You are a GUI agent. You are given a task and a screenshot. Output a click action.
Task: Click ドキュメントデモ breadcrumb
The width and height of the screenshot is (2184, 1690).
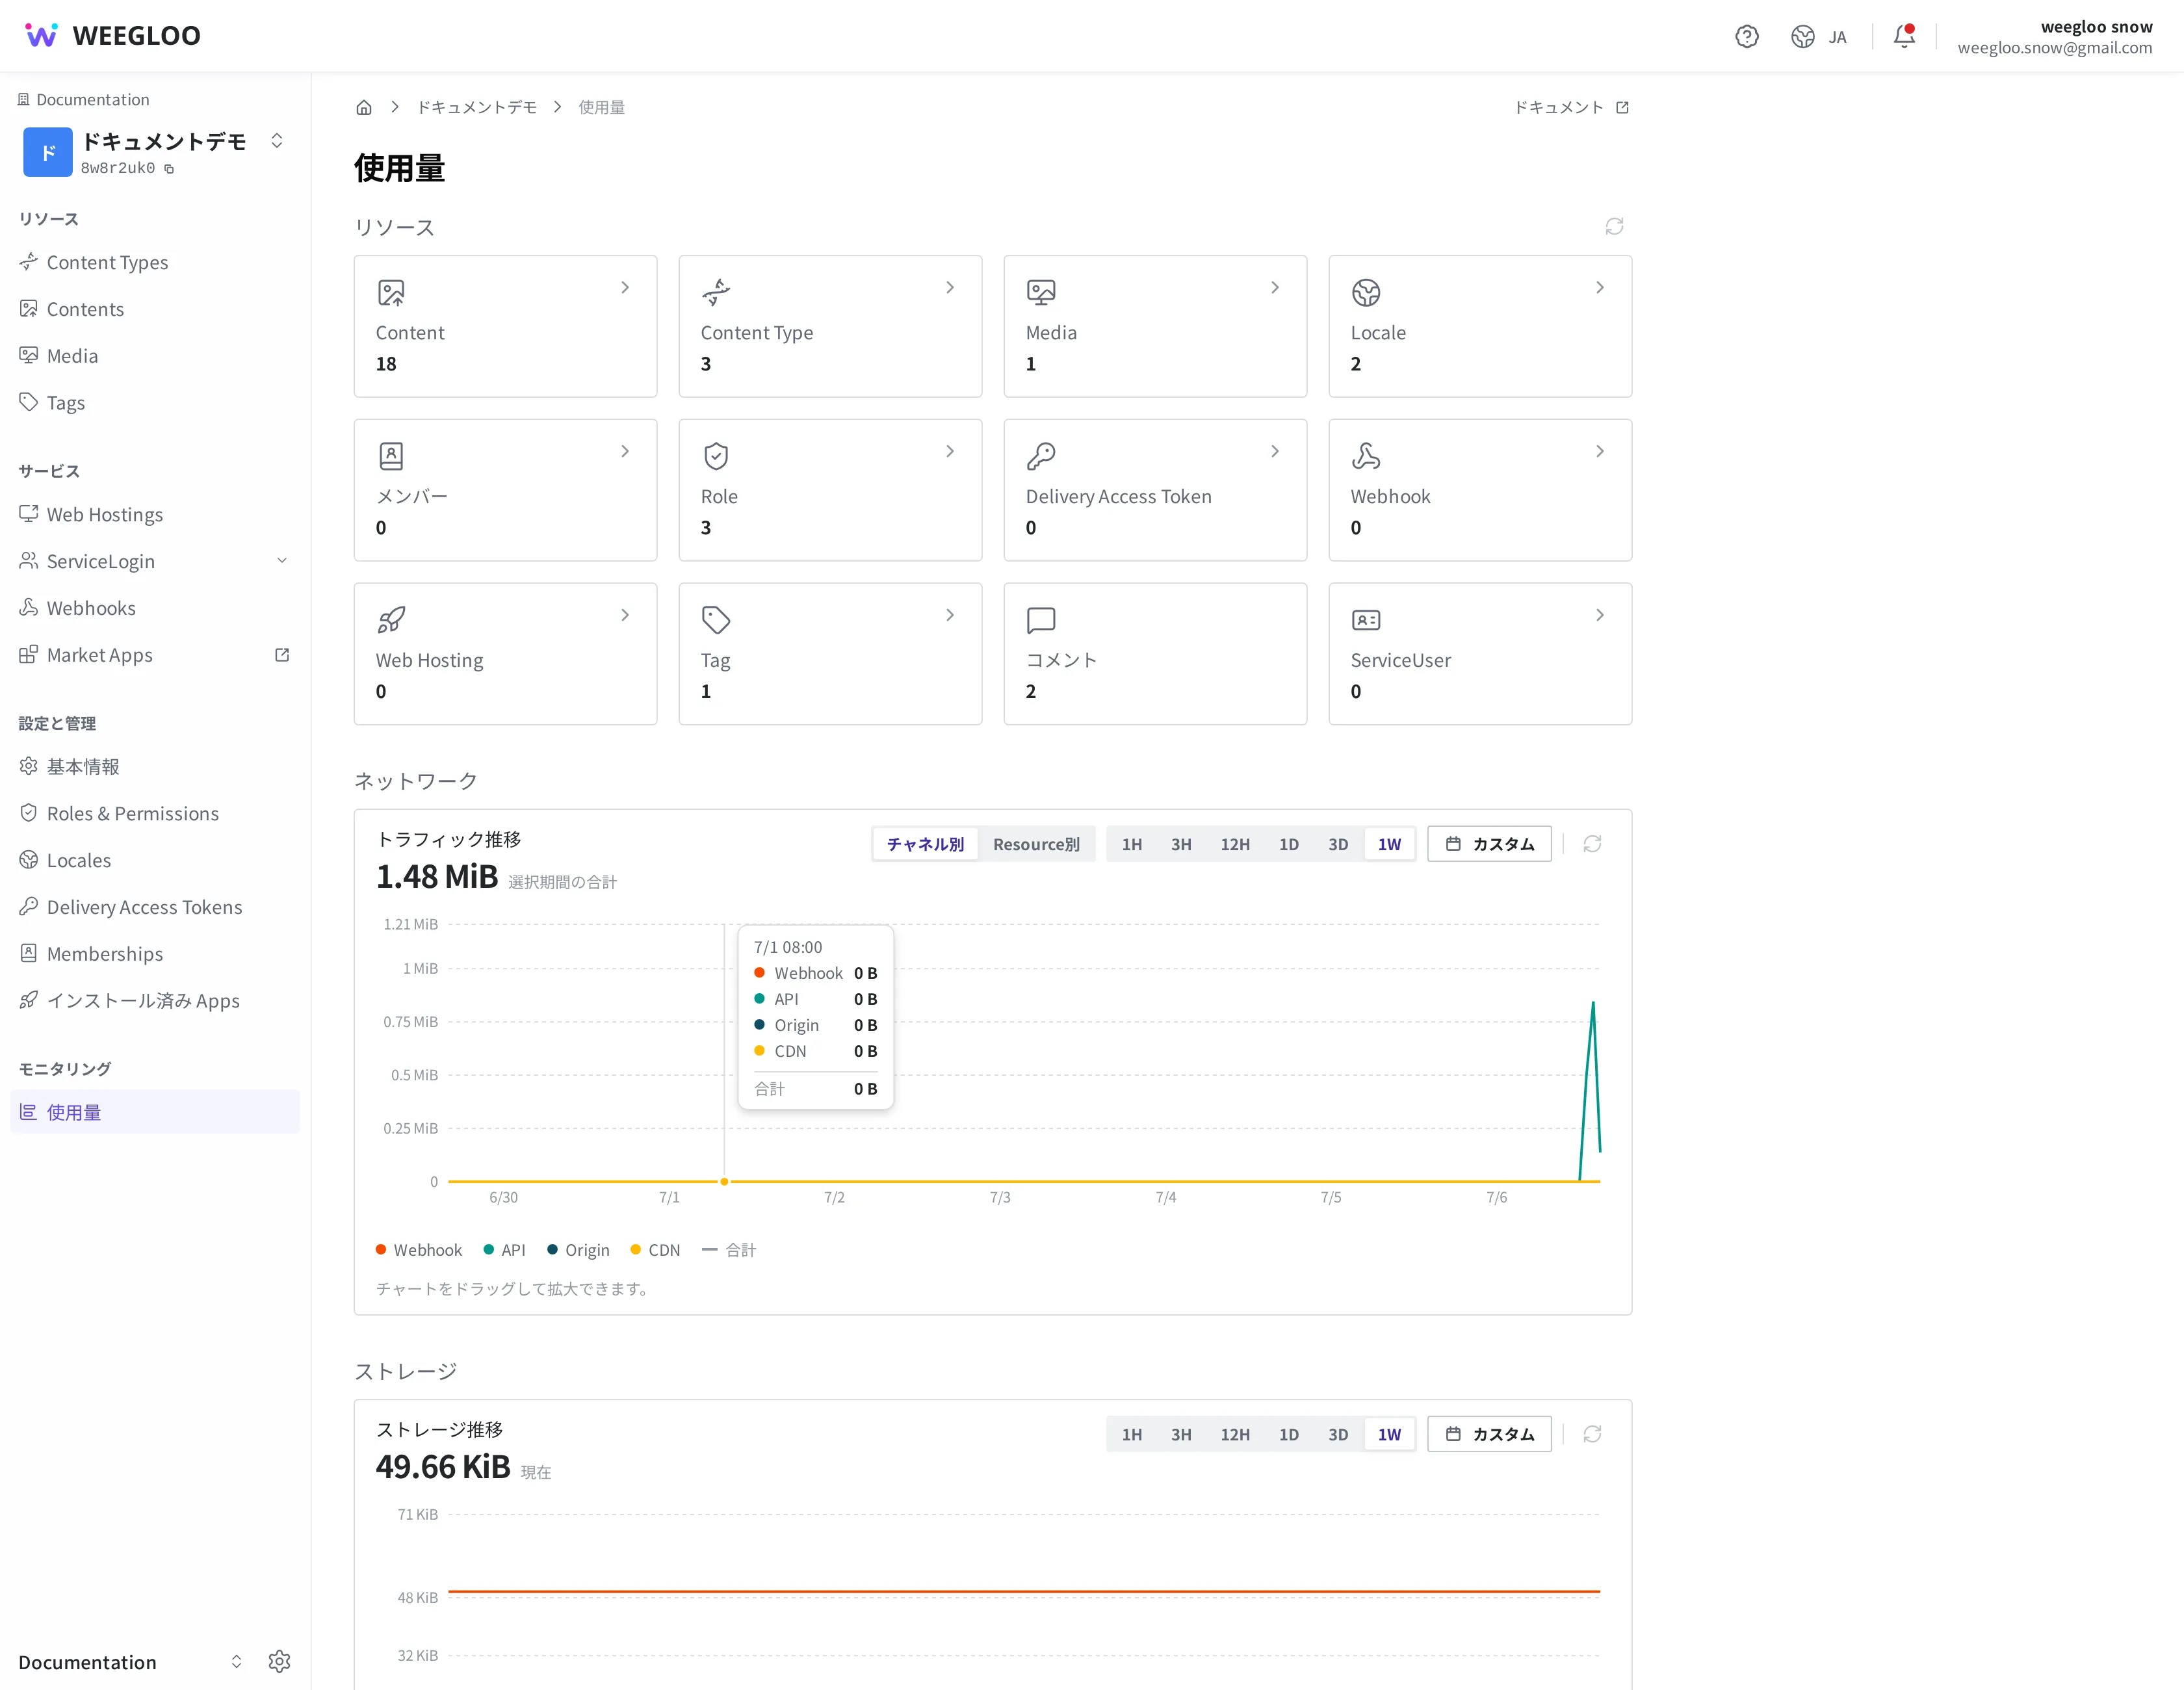tap(476, 107)
